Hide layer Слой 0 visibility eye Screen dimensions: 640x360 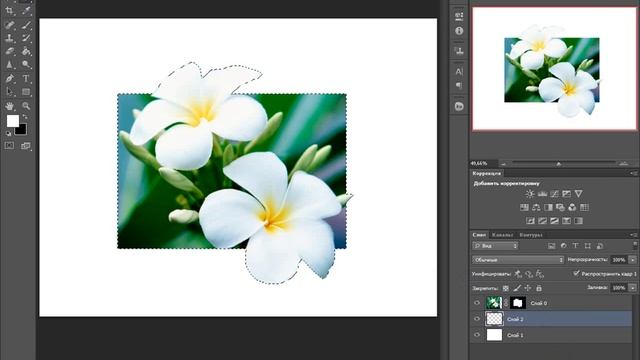click(477, 303)
